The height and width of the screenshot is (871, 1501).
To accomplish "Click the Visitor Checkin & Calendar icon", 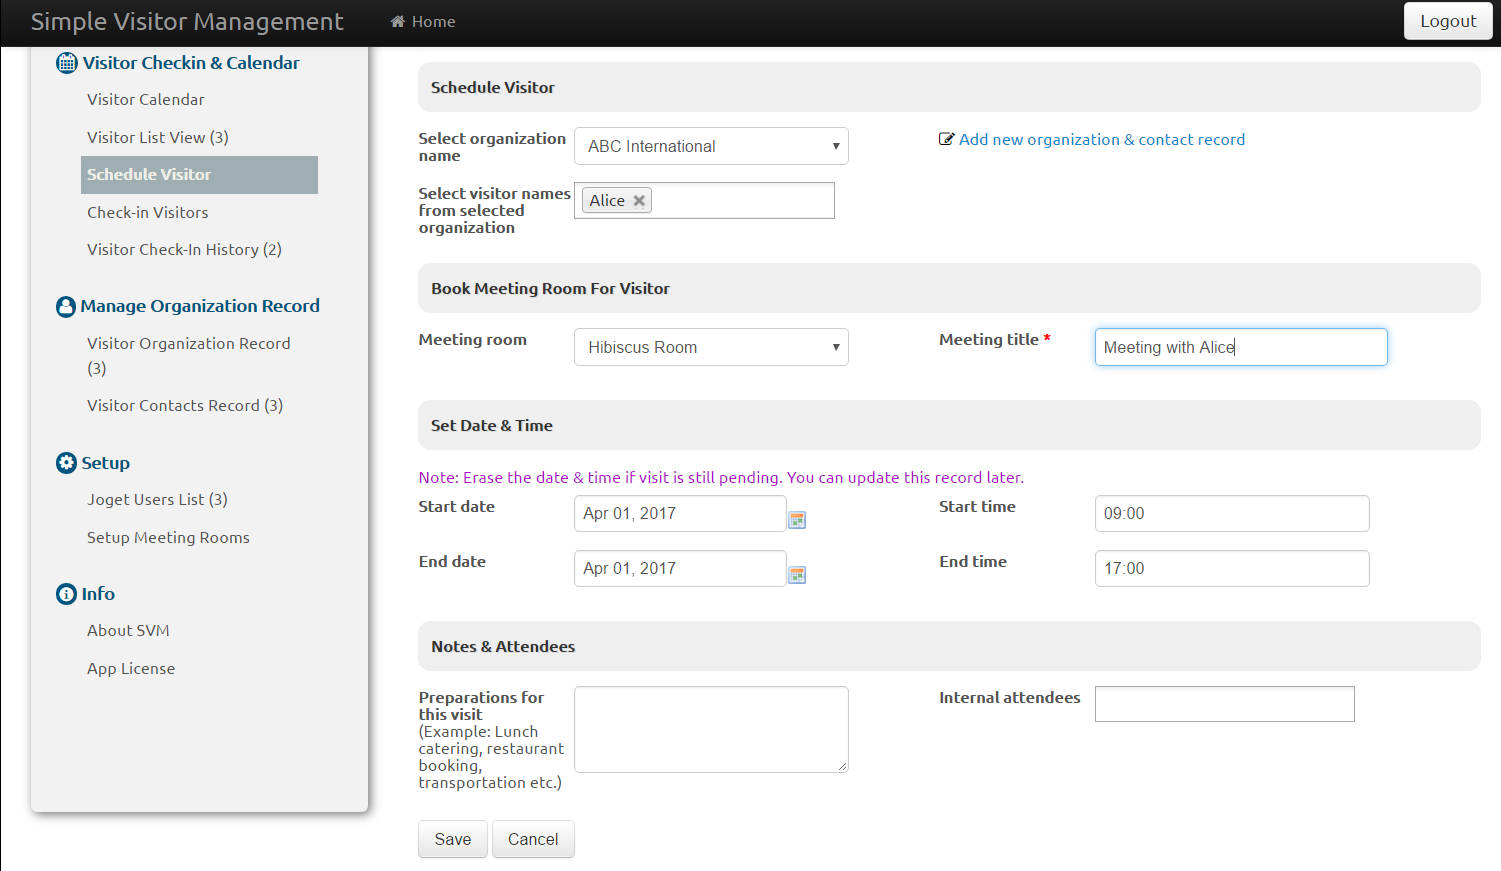I will (x=66, y=63).
